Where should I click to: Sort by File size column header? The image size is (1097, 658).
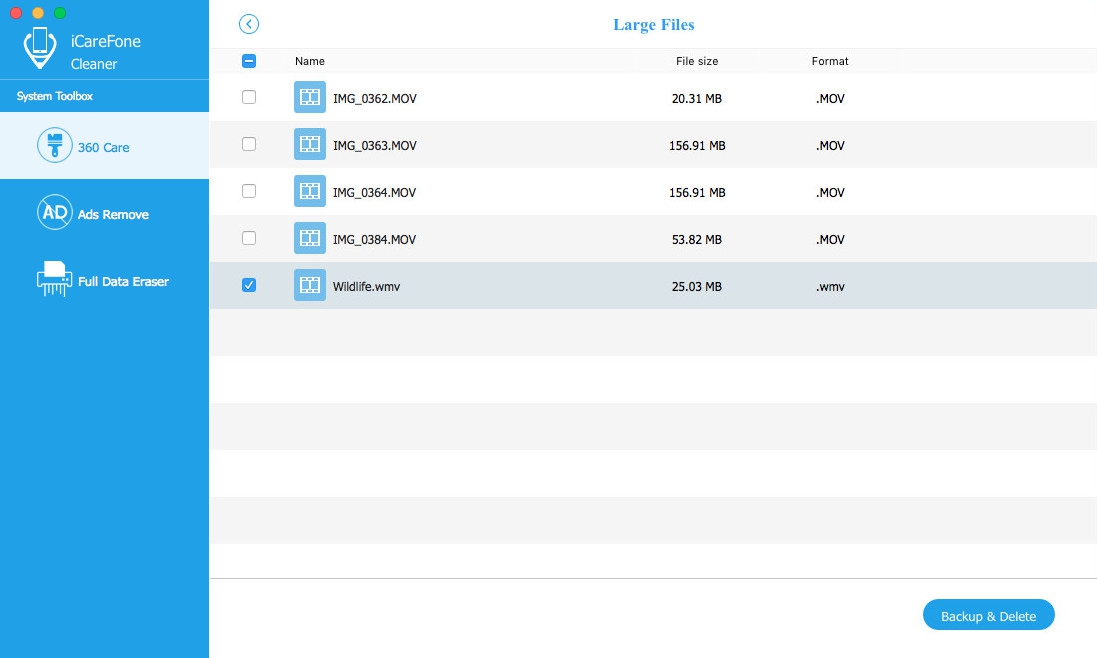pos(697,62)
